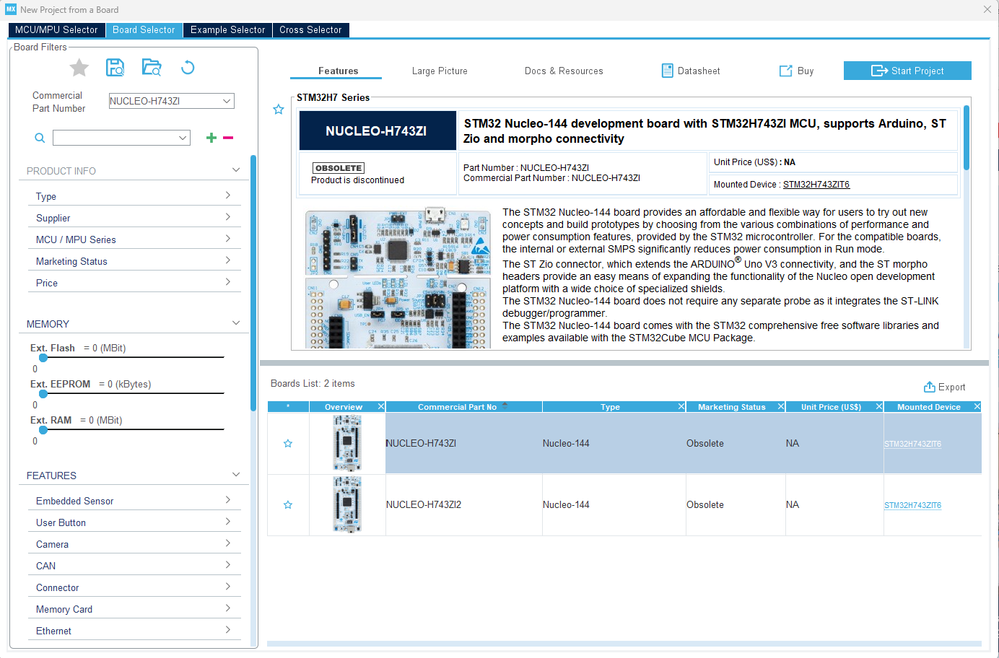Sort by Commercial Part No arrow
This screenshot has width=999, height=658.
[505, 405]
